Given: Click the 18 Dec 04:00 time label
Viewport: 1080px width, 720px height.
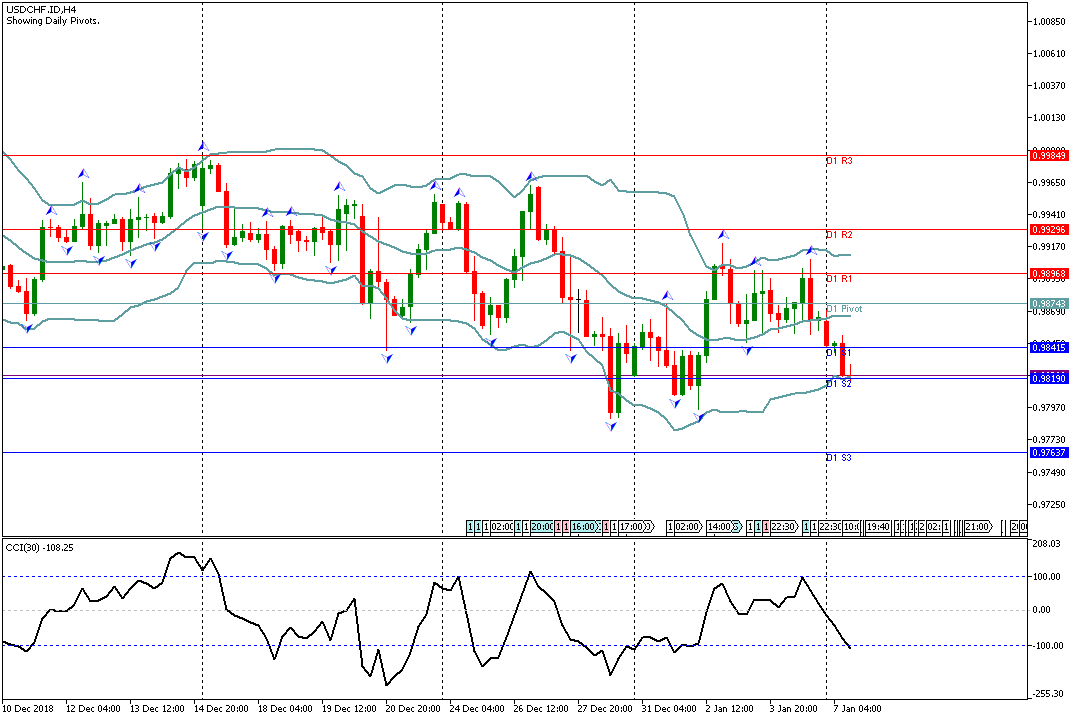Looking at the screenshot, I should click(285, 709).
